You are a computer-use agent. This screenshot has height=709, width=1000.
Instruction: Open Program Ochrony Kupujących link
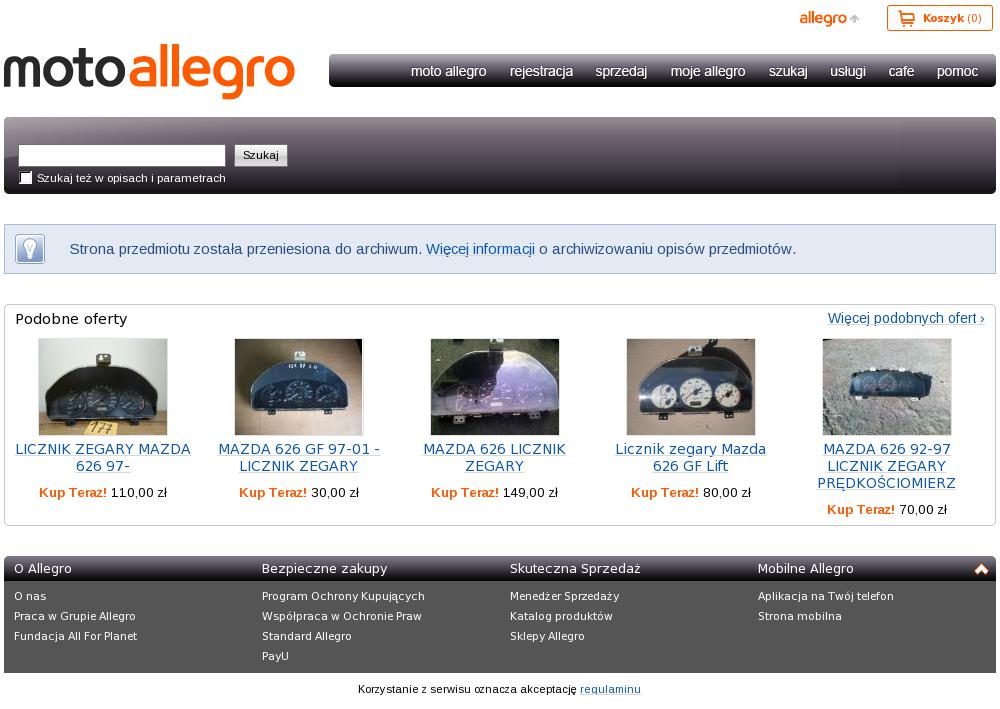(x=343, y=596)
